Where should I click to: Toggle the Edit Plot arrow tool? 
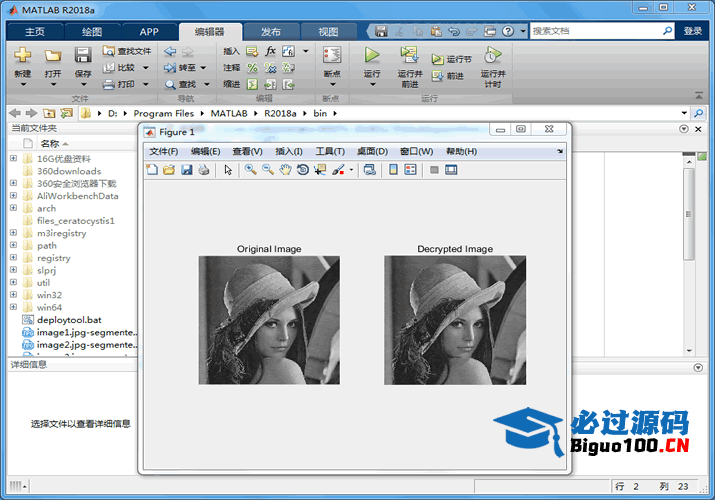pyautogui.click(x=228, y=170)
